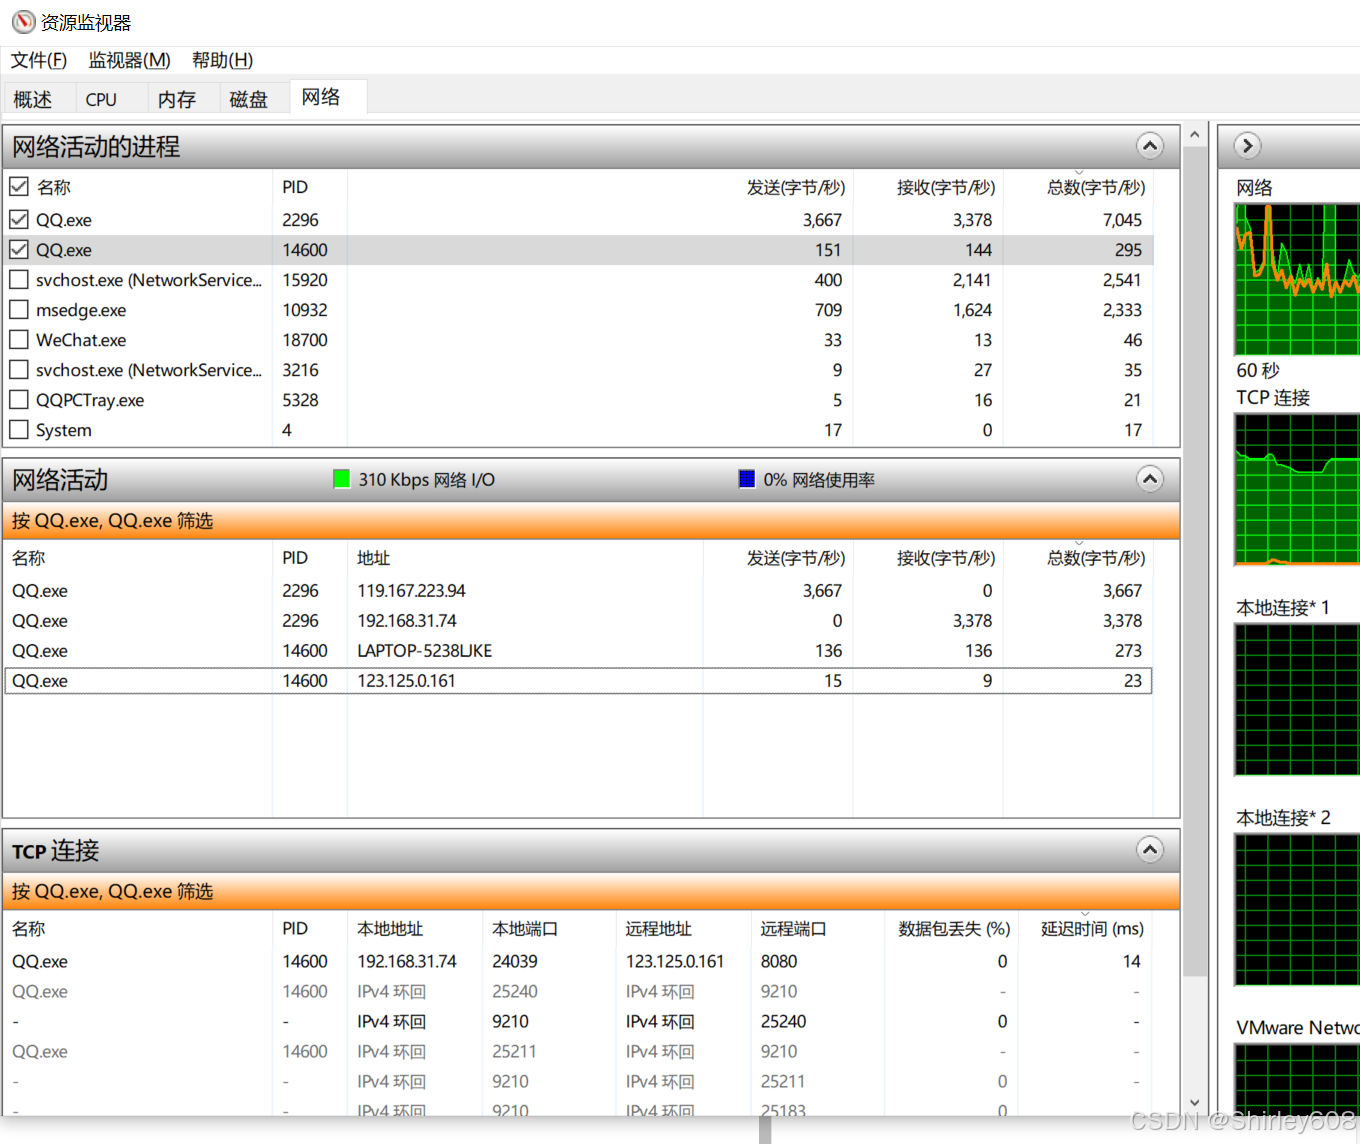Select TCP connection with local port 25211
Image resolution: width=1360 pixels, height=1144 pixels.
(578, 1051)
